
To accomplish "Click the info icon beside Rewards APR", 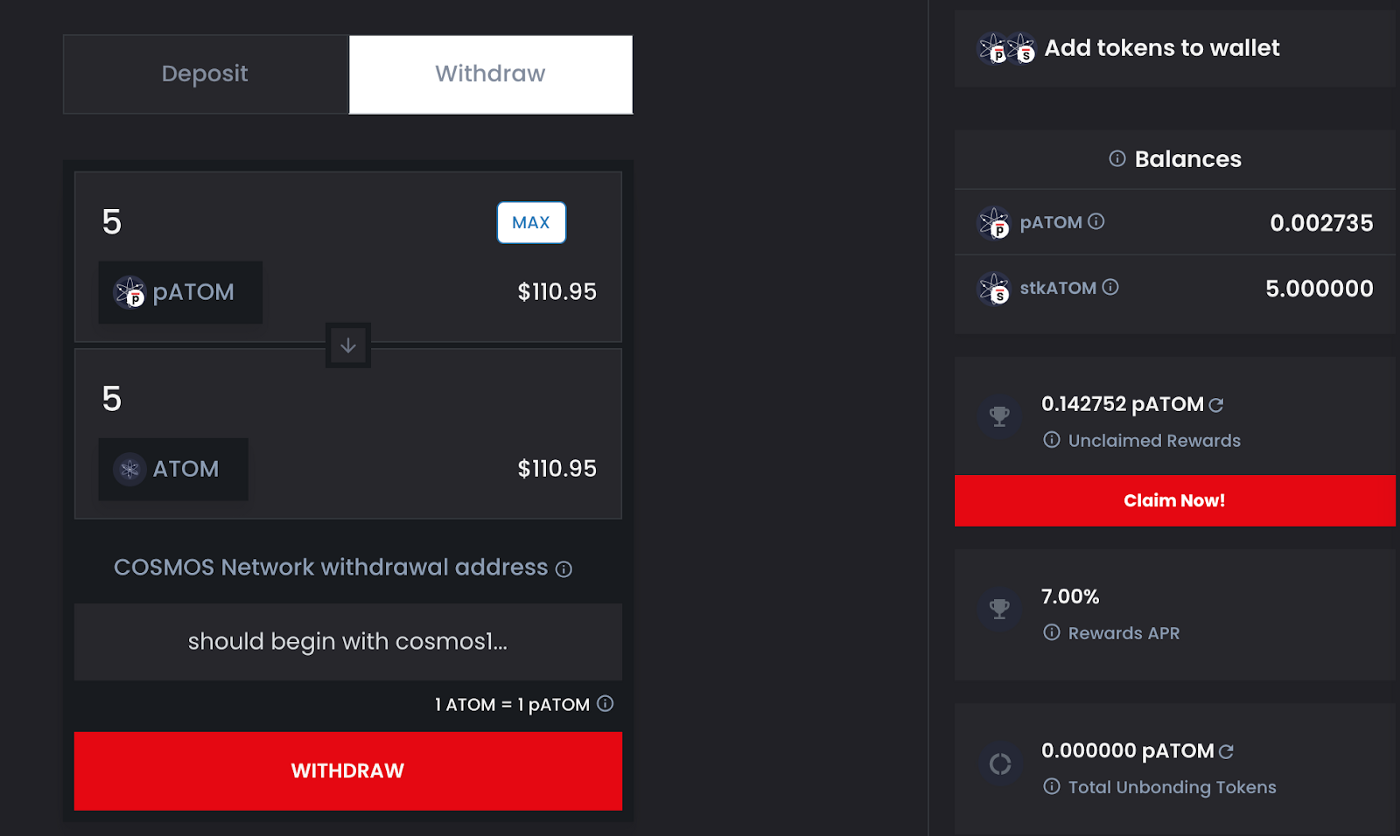I will (1052, 632).
